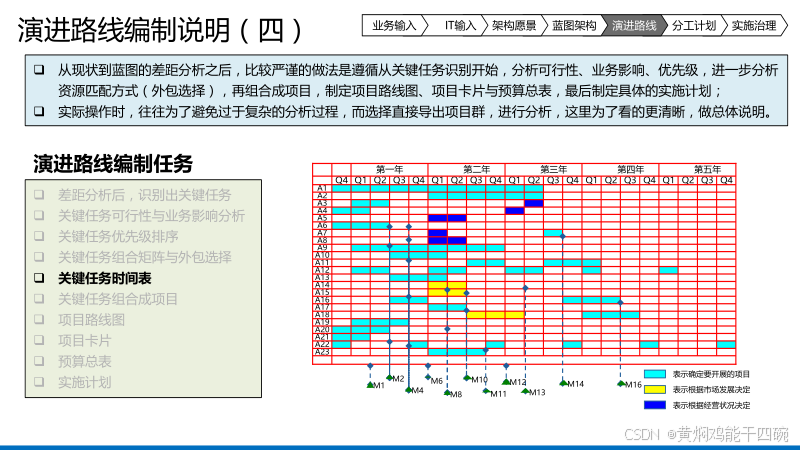The width and height of the screenshot is (800, 450).
Task: Open the IT输入 step tab
Action: [460, 26]
